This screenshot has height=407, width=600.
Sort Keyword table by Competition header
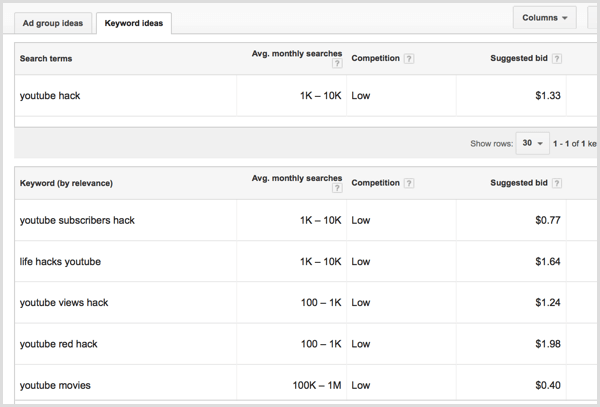tap(375, 183)
